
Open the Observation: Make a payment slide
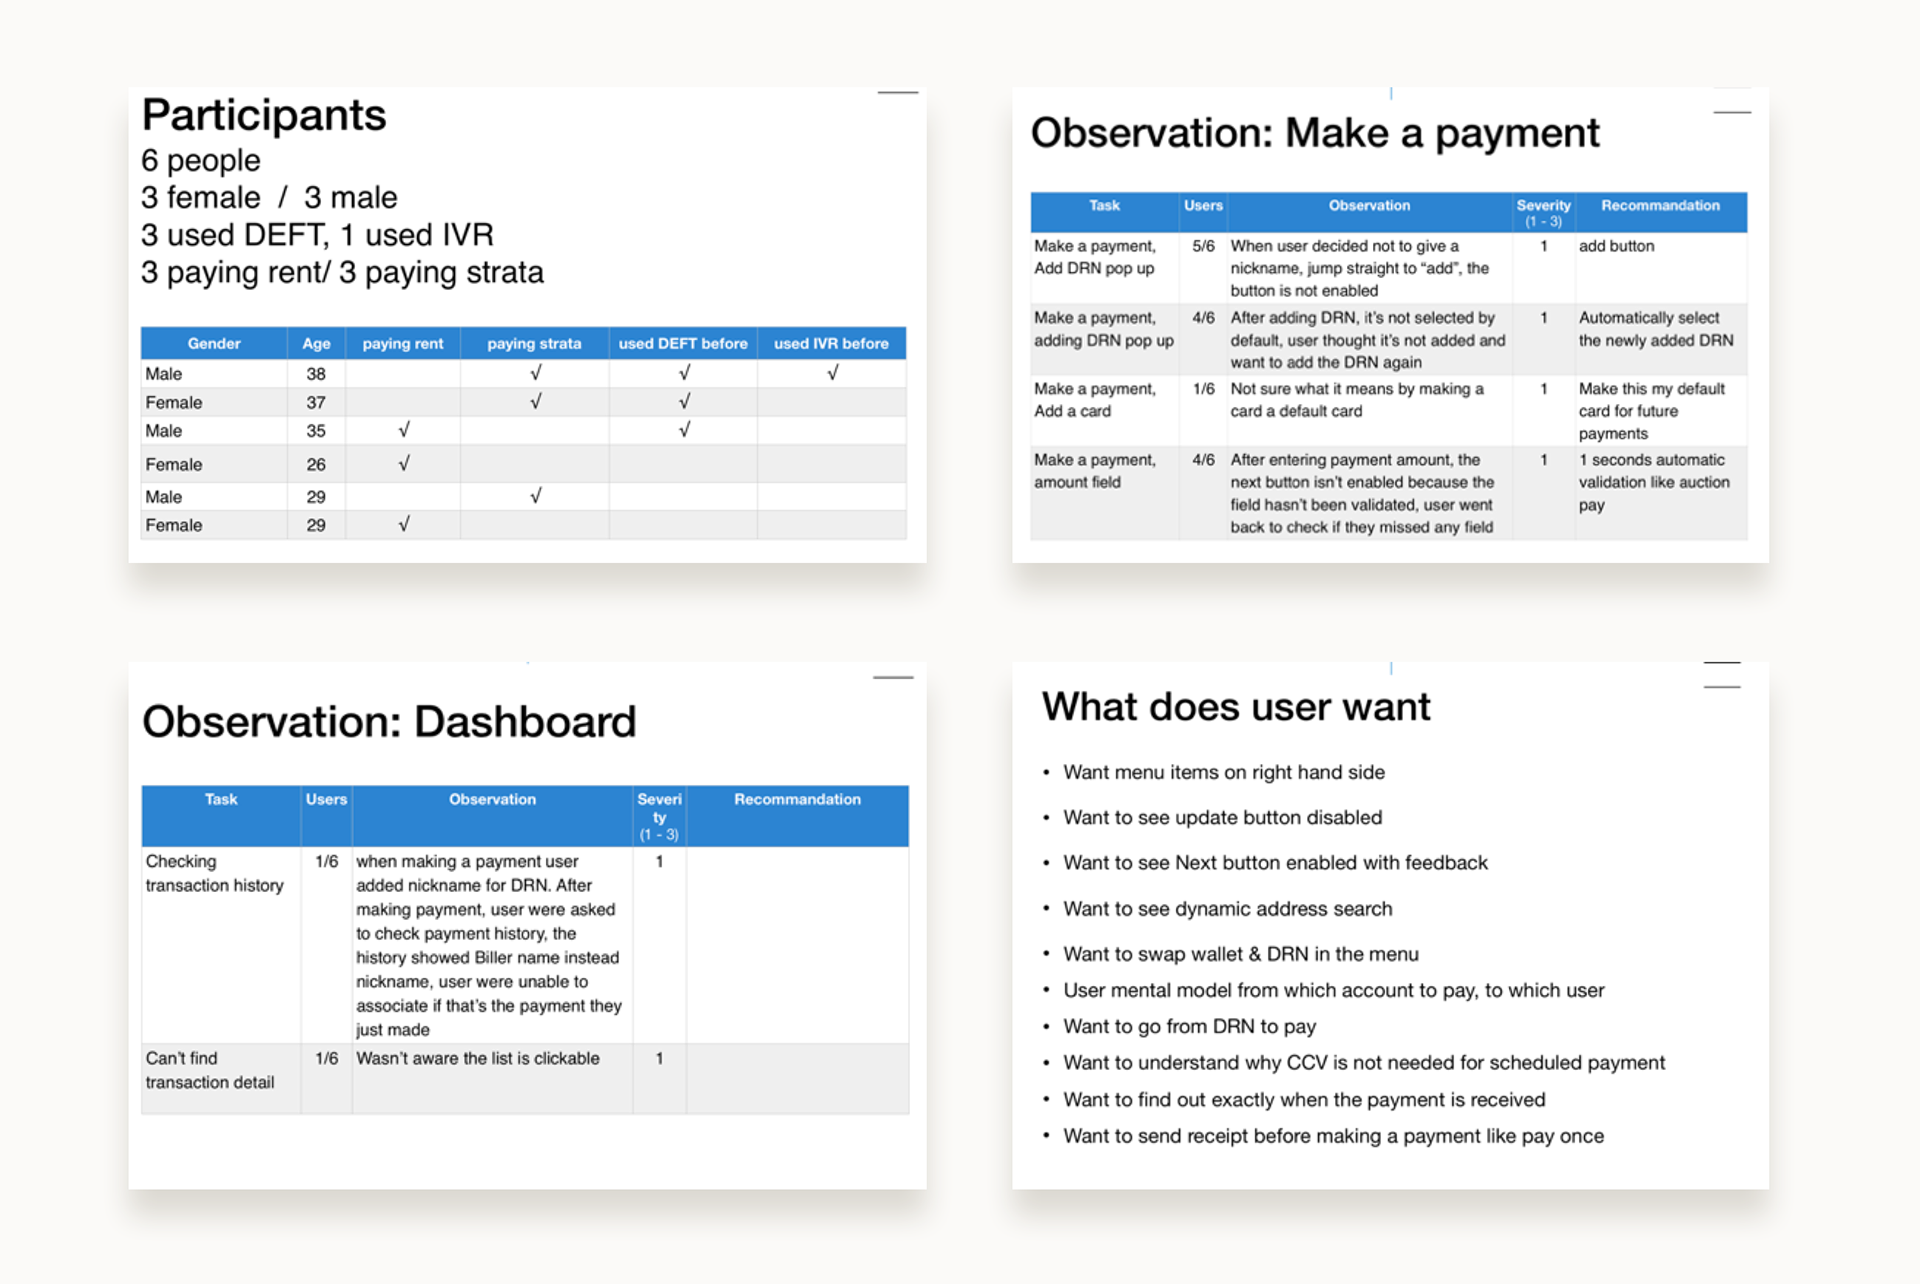(x=1390, y=324)
